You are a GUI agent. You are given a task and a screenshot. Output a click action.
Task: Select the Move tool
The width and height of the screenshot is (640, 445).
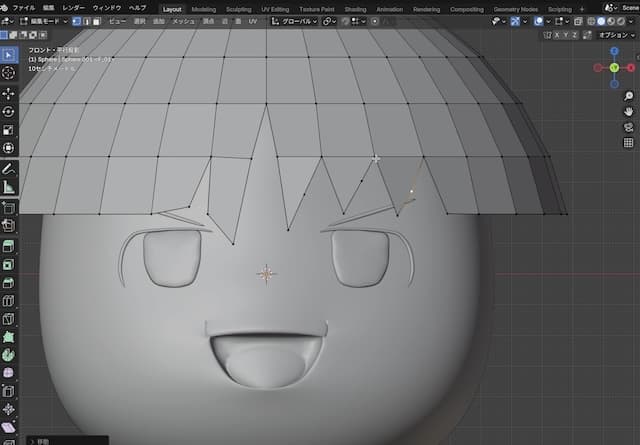[x=9, y=92]
